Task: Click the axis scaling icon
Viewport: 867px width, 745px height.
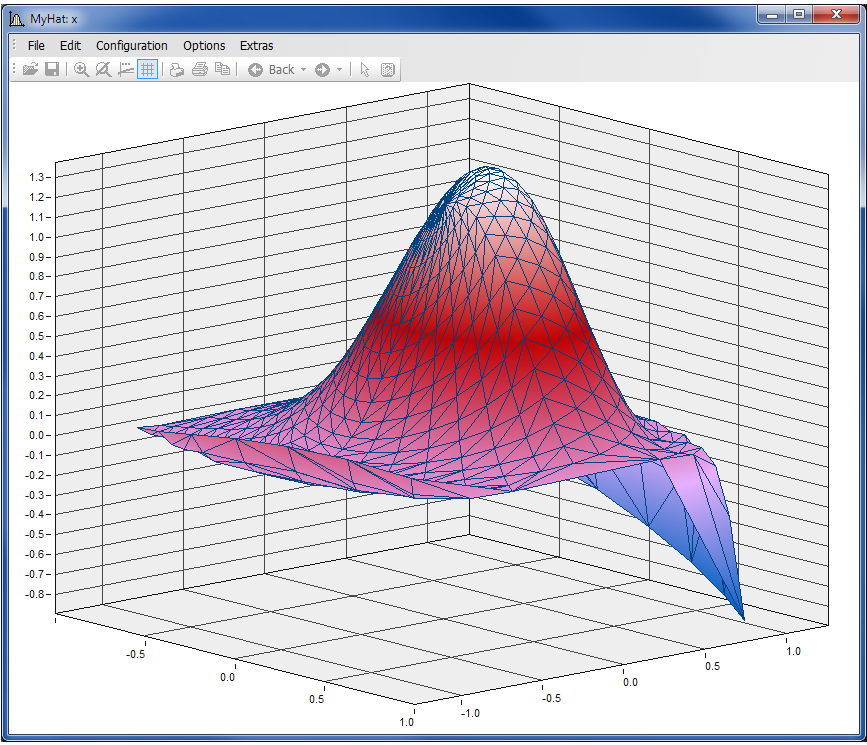Action: point(126,70)
